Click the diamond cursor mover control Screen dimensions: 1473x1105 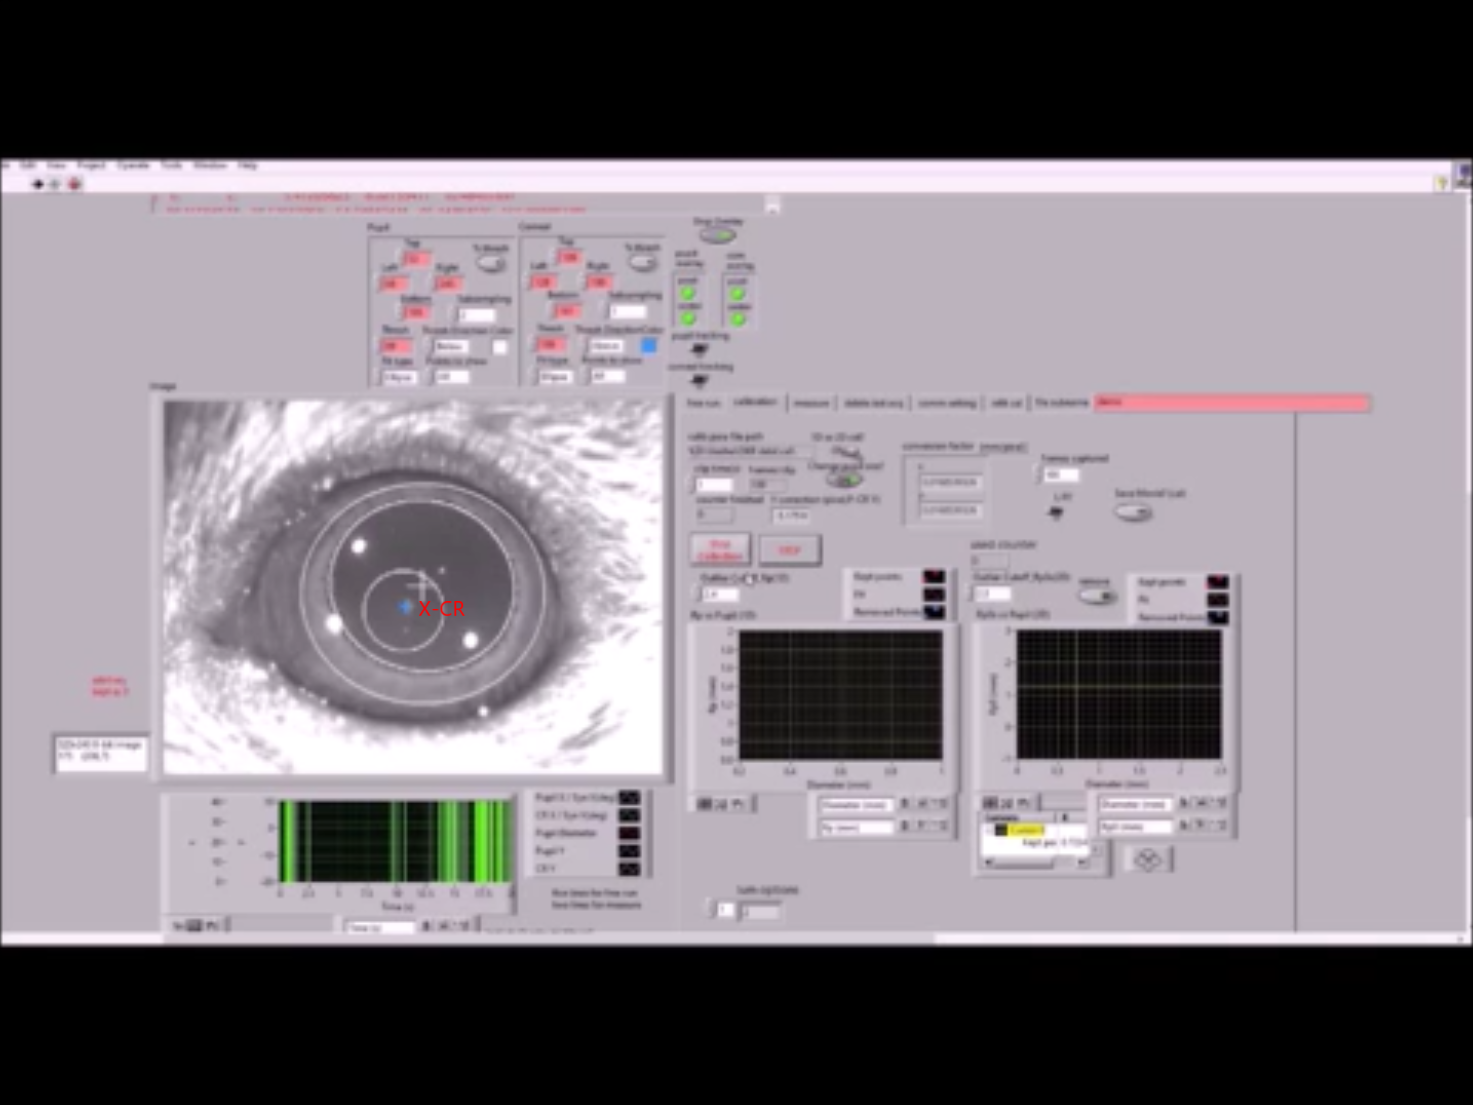1148,859
